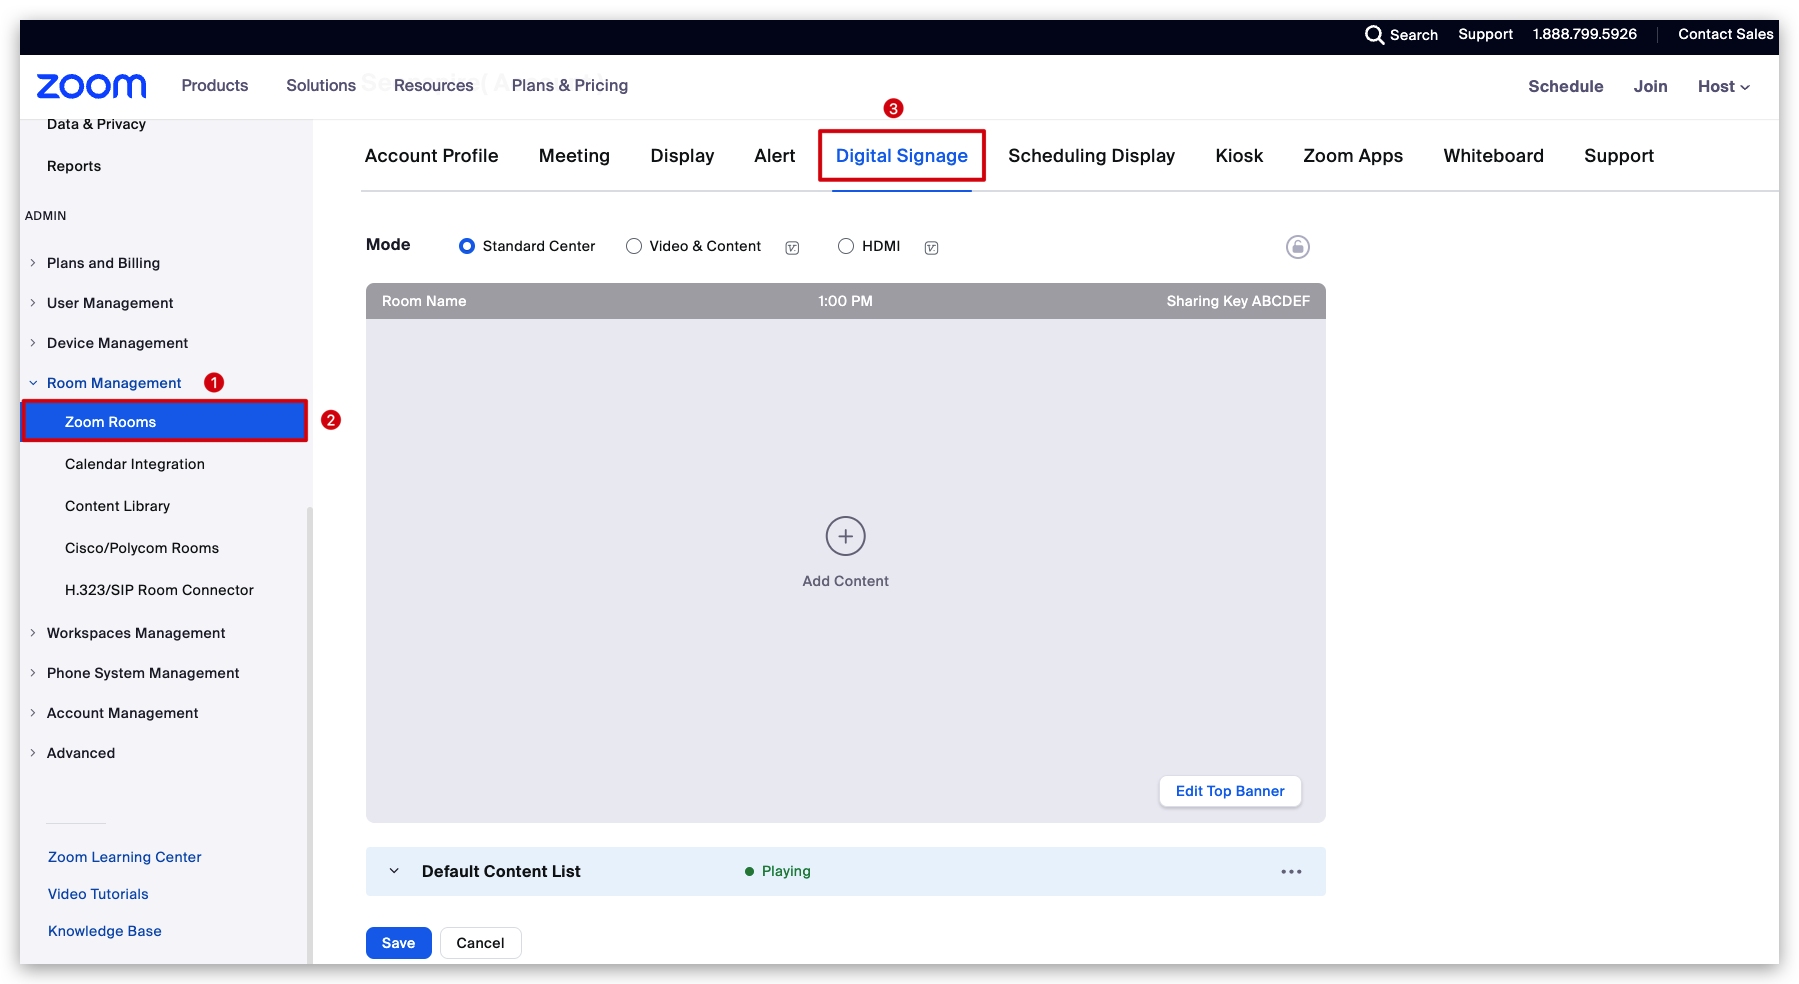Click the 1:00 PM banner time
This screenshot has height=984, width=1799.
tap(845, 301)
